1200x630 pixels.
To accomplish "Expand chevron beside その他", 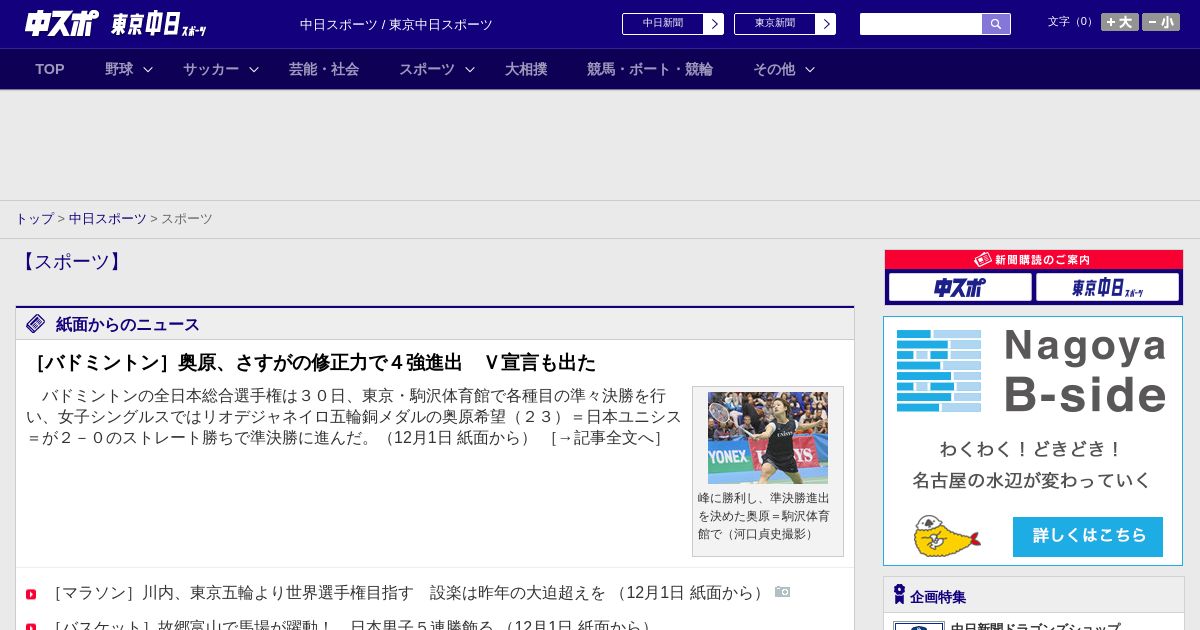I will point(810,69).
